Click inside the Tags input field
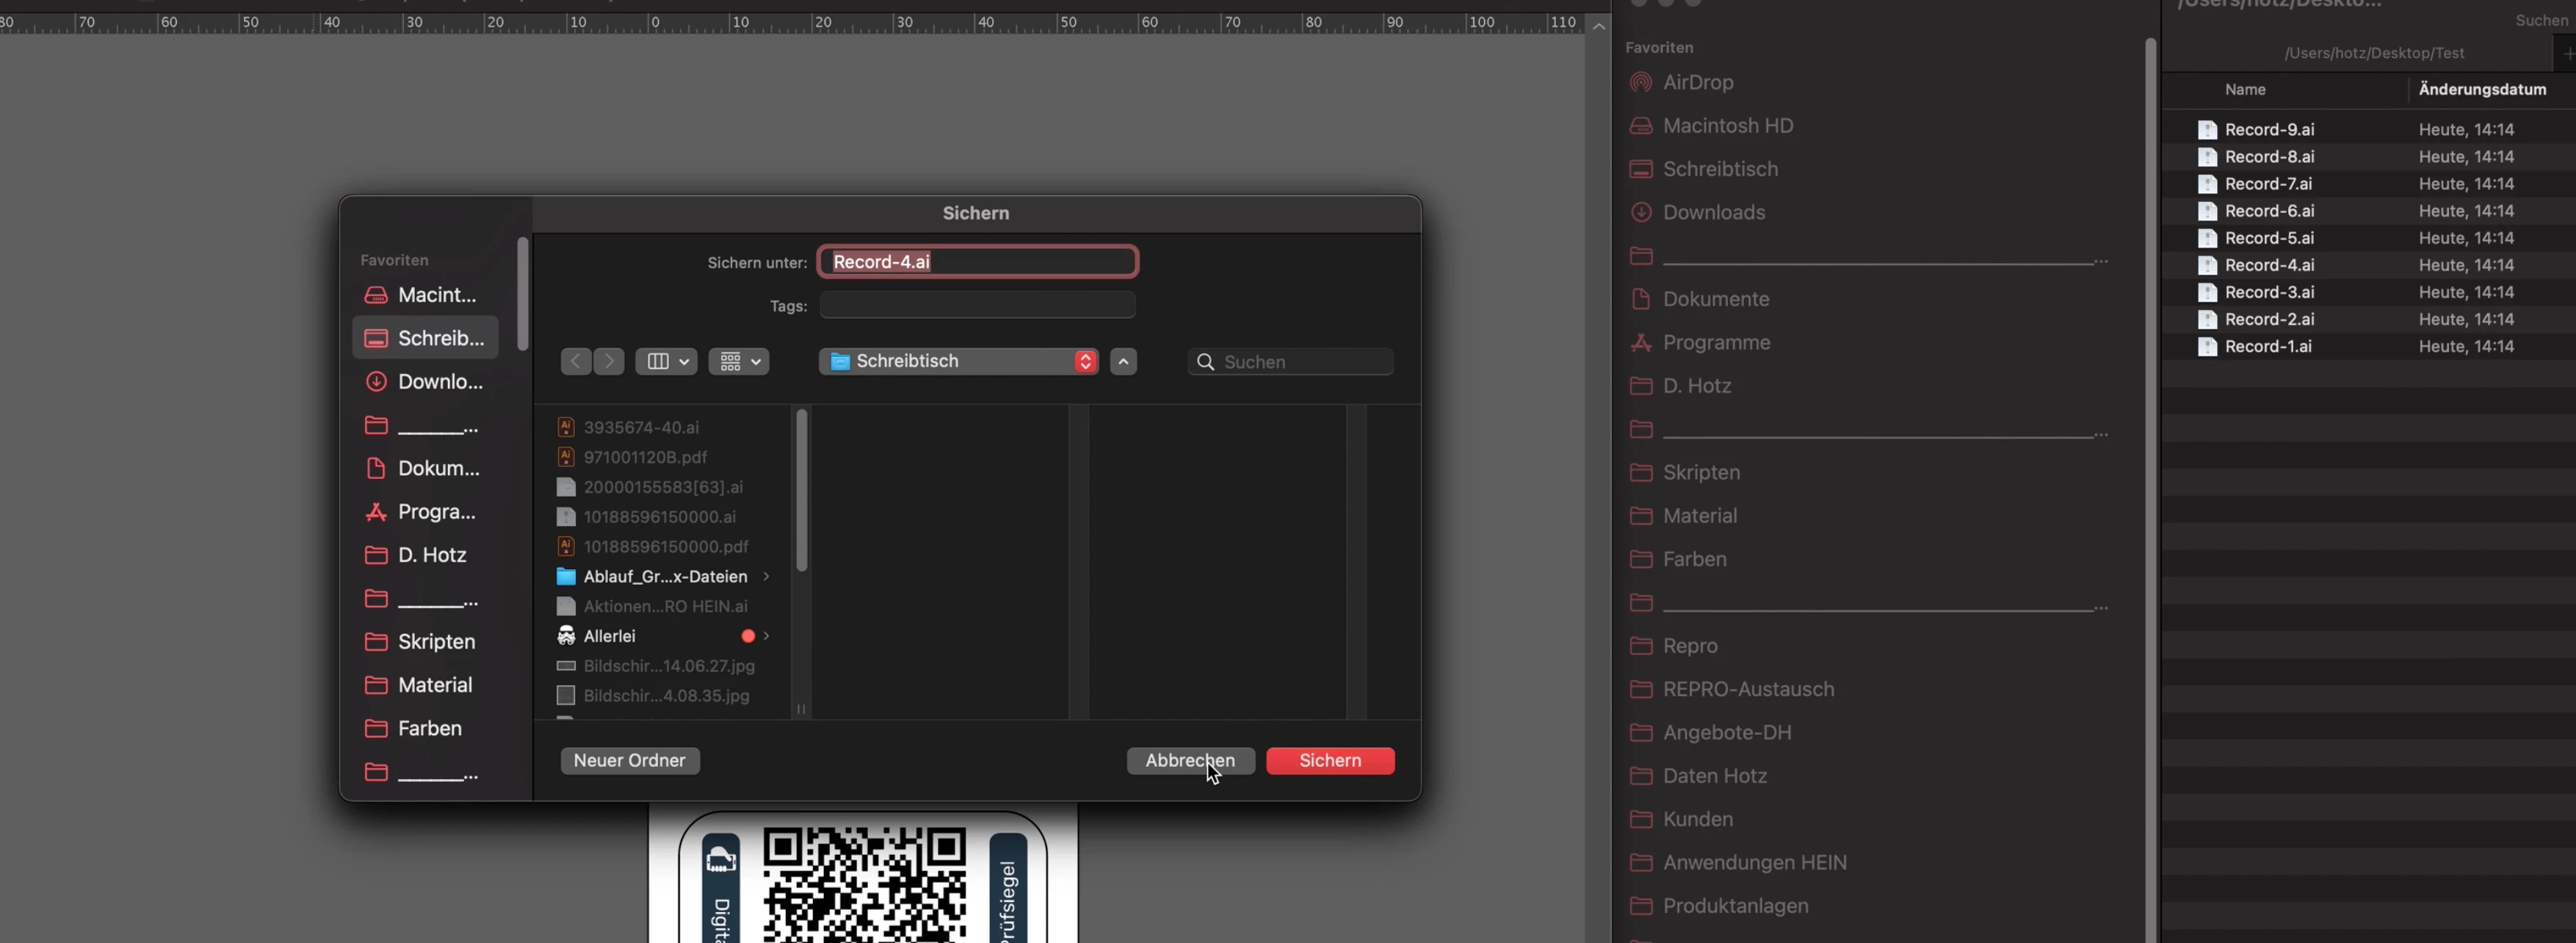Viewport: 2576px width, 943px height. pos(977,305)
